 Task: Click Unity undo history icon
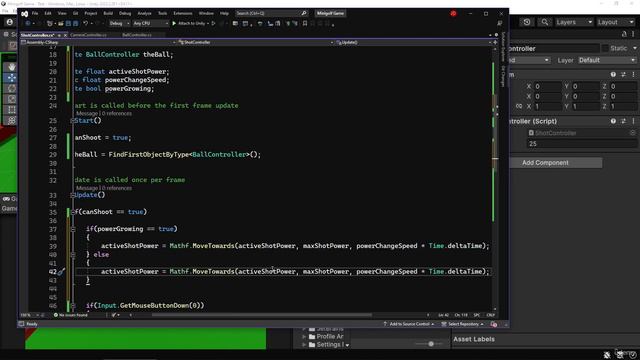527,22
